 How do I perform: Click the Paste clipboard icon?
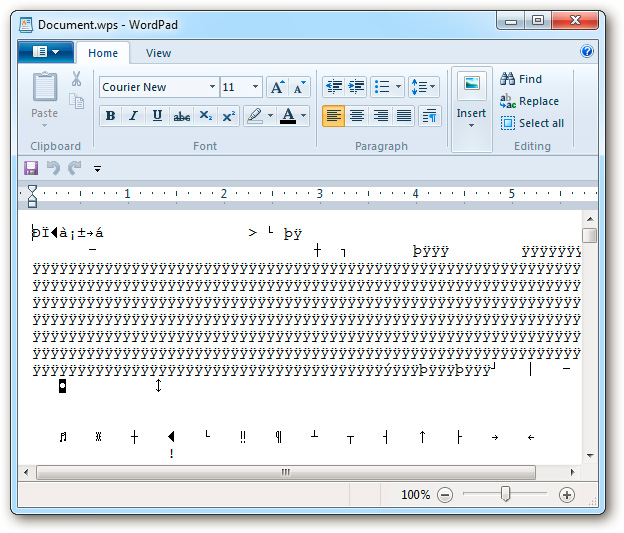(x=45, y=86)
